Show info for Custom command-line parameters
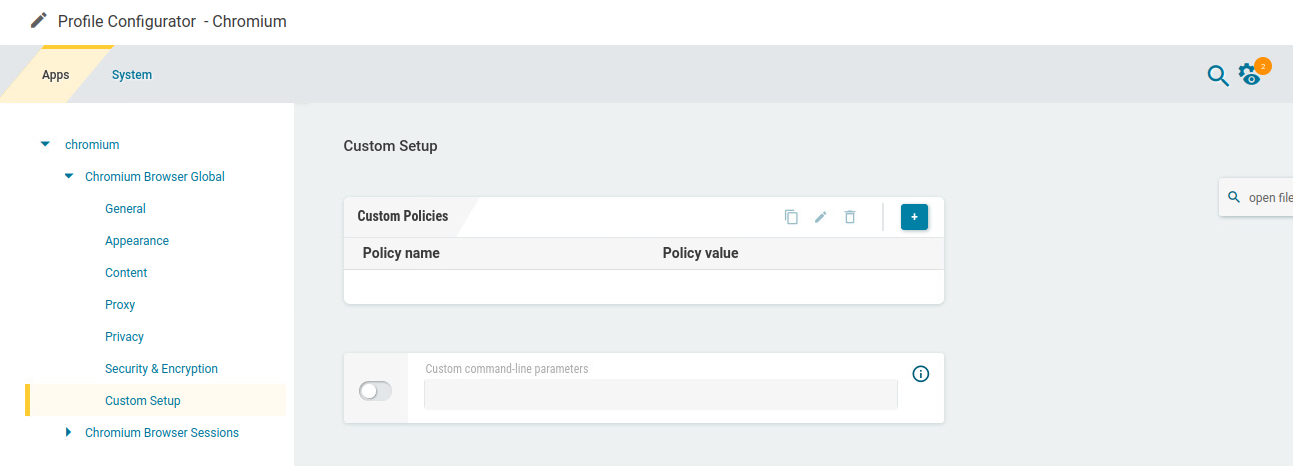1293x466 pixels. click(921, 374)
